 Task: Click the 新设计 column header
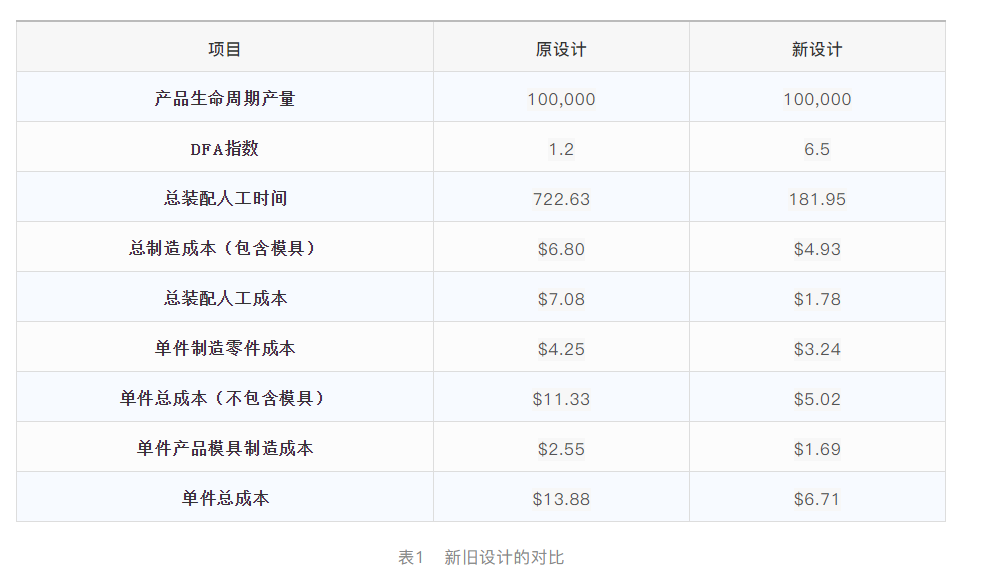(x=817, y=49)
